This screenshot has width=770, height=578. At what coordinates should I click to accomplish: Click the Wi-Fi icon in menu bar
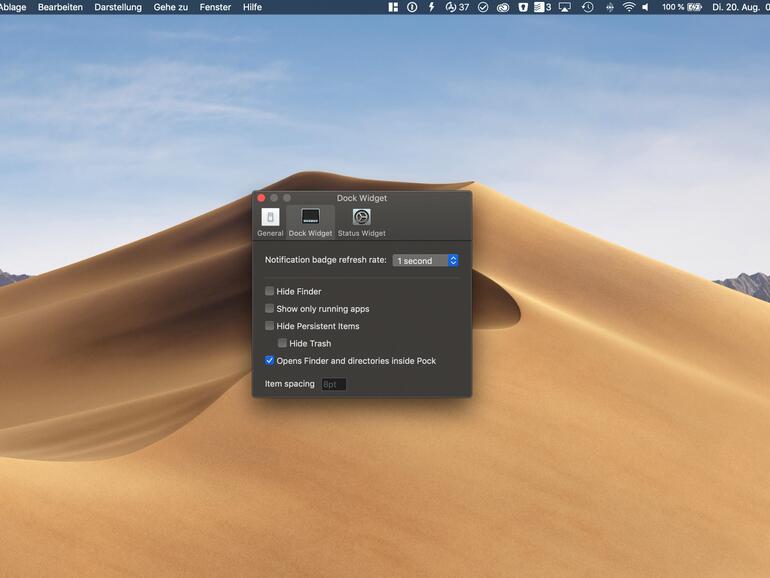coord(629,7)
